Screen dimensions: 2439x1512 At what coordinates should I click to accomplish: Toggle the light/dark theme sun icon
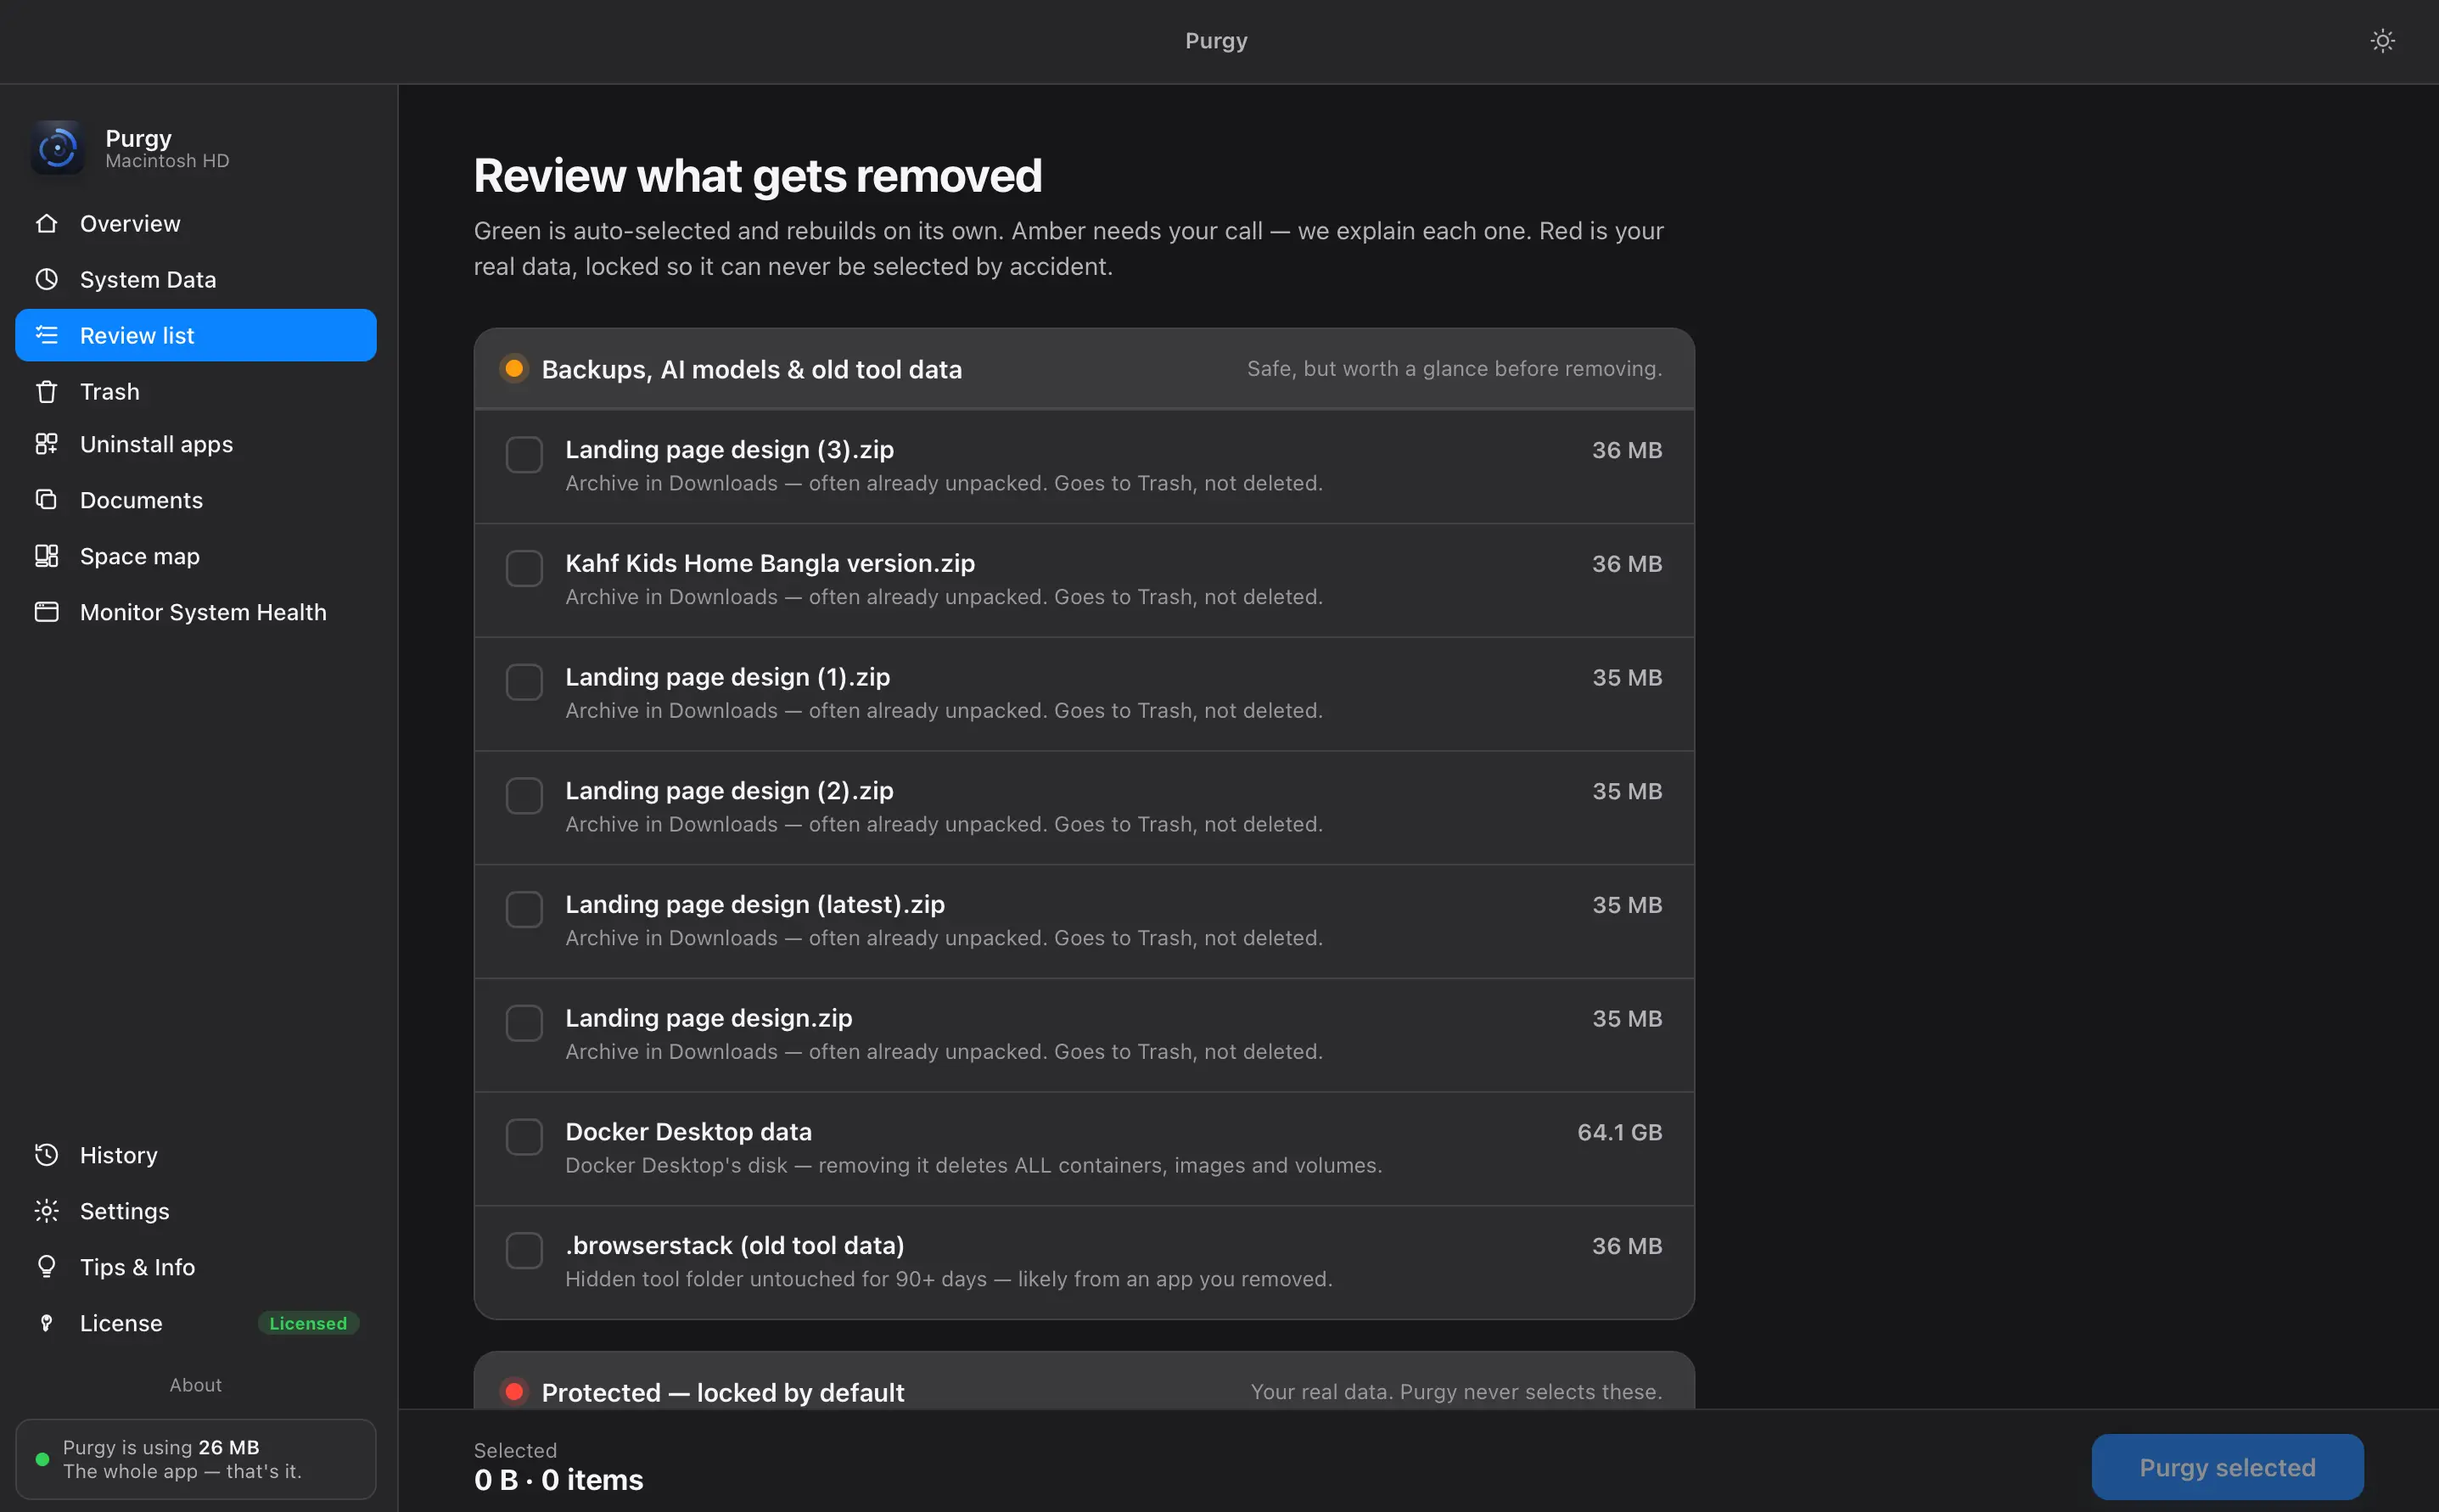(x=2382, y=41)
